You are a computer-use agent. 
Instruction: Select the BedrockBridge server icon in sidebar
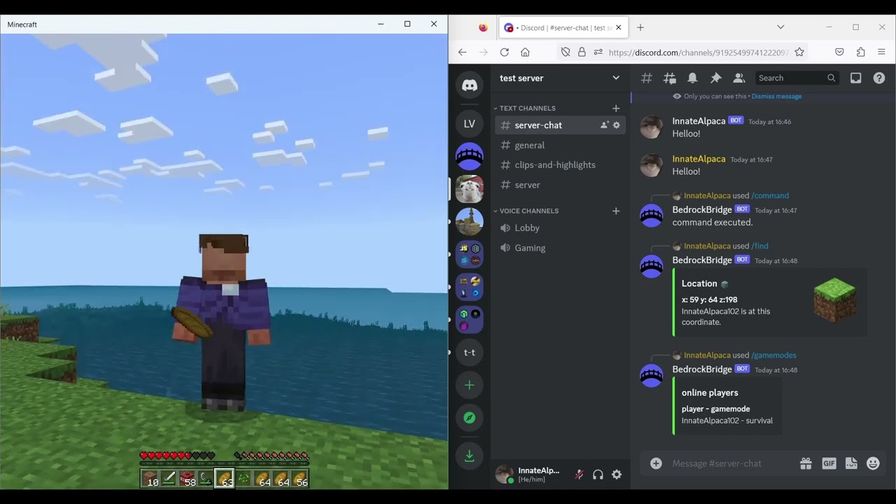click(469, 156)
